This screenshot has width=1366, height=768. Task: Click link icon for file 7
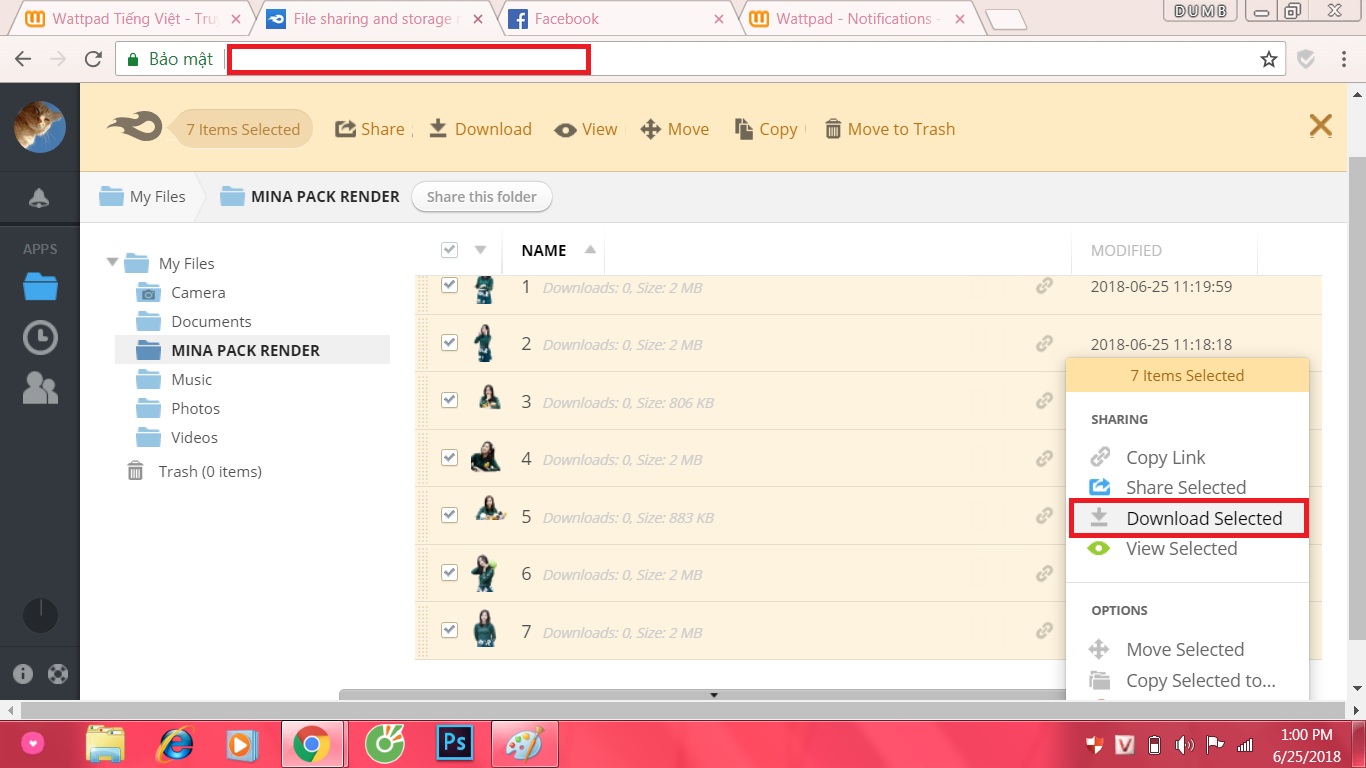[1044, 631]
